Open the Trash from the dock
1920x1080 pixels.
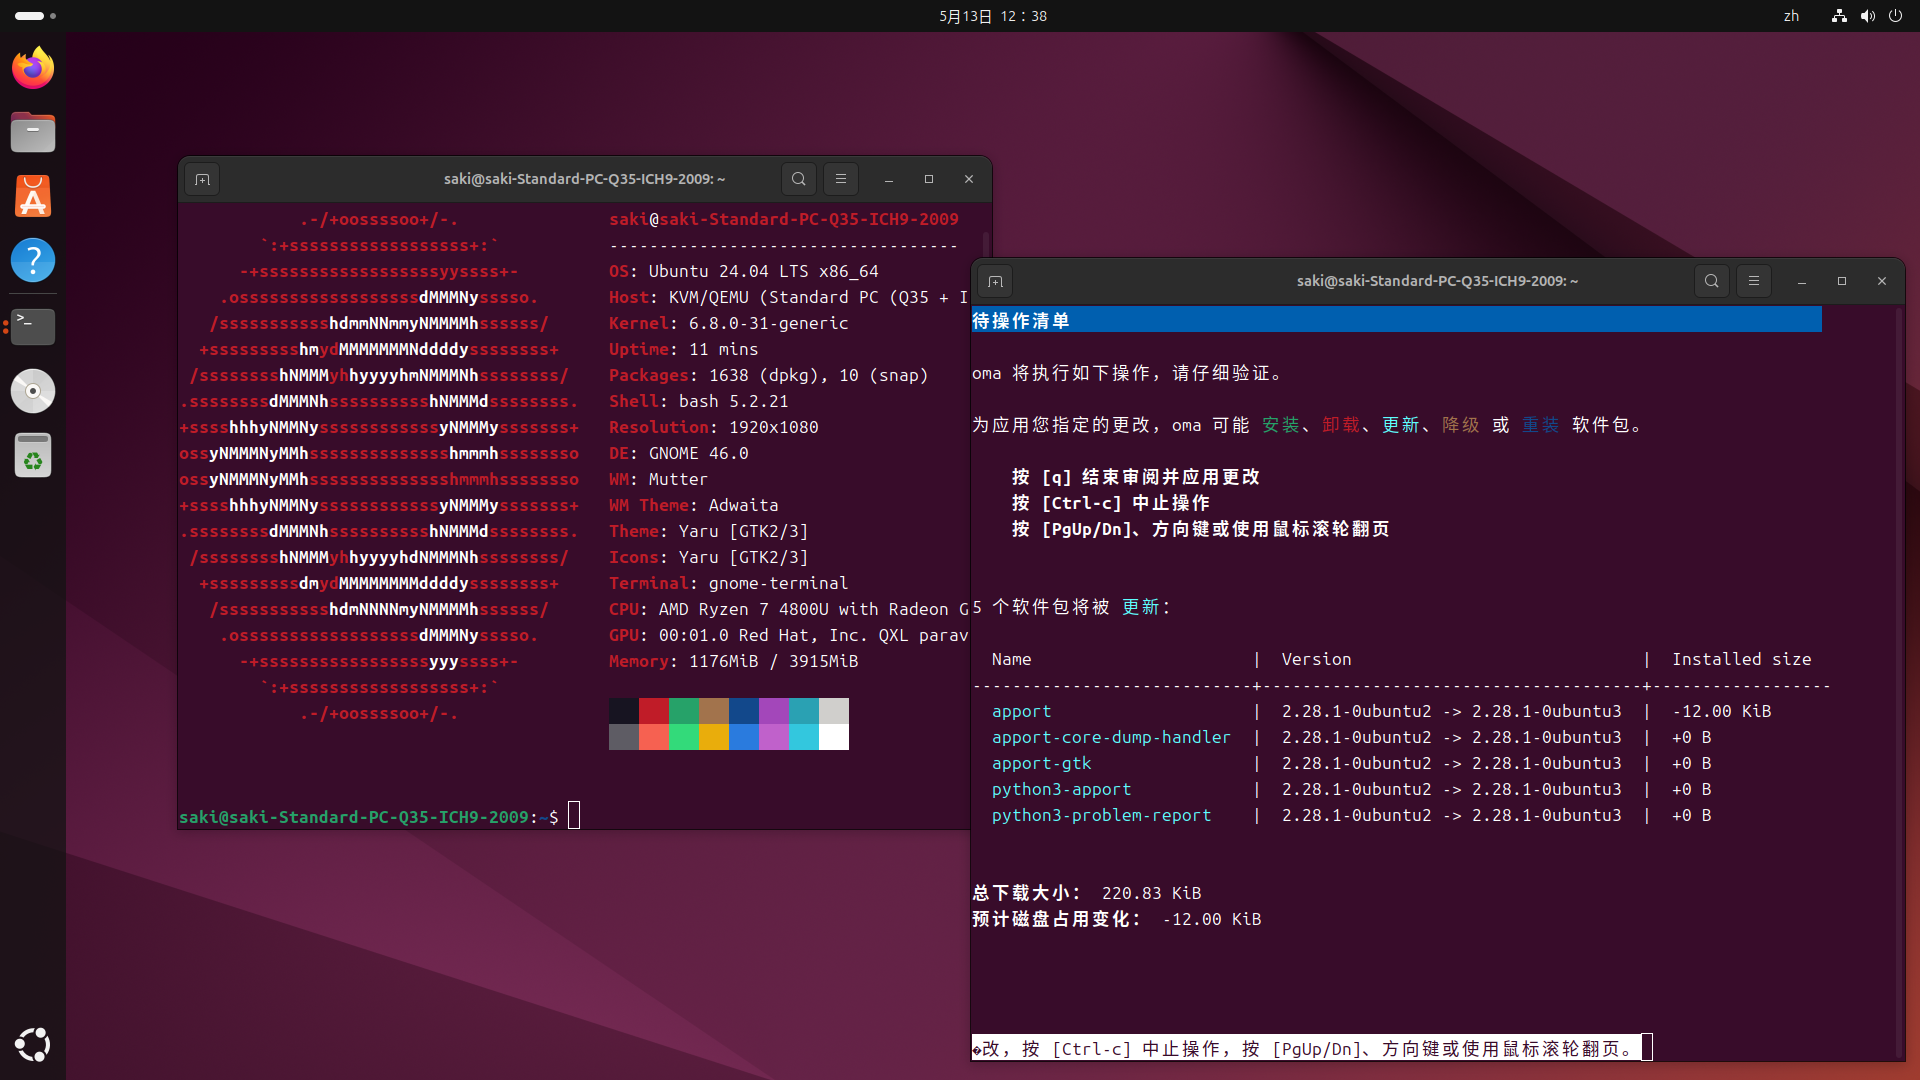pos(33,455)
